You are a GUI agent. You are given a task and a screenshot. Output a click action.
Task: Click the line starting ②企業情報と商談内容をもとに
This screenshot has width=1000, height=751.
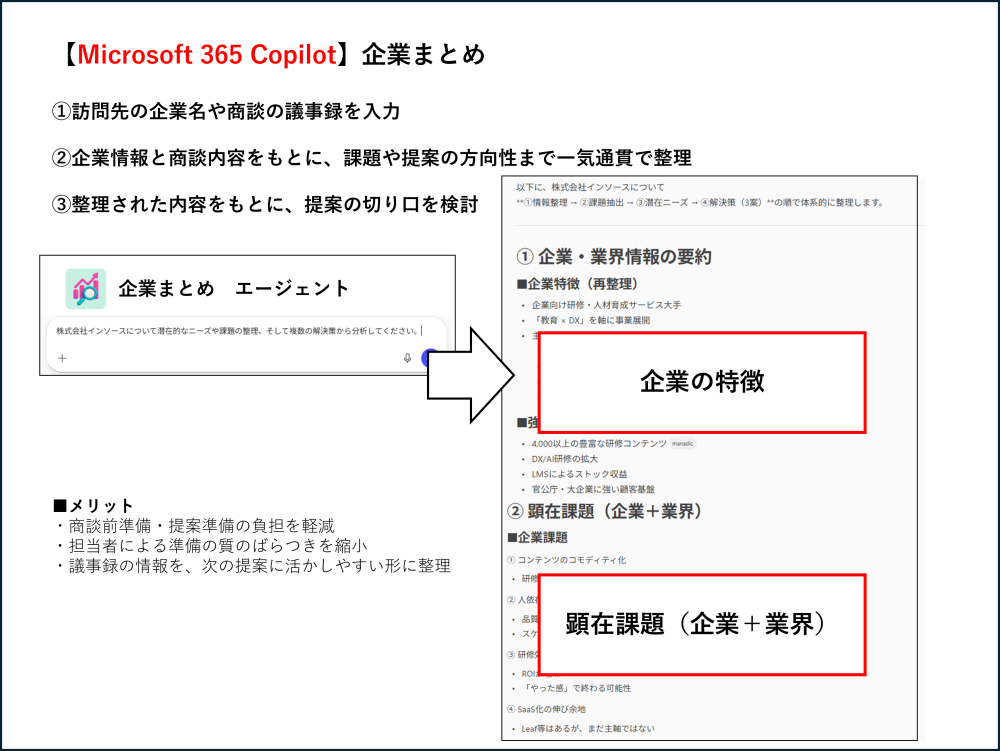tap(371, 158)
